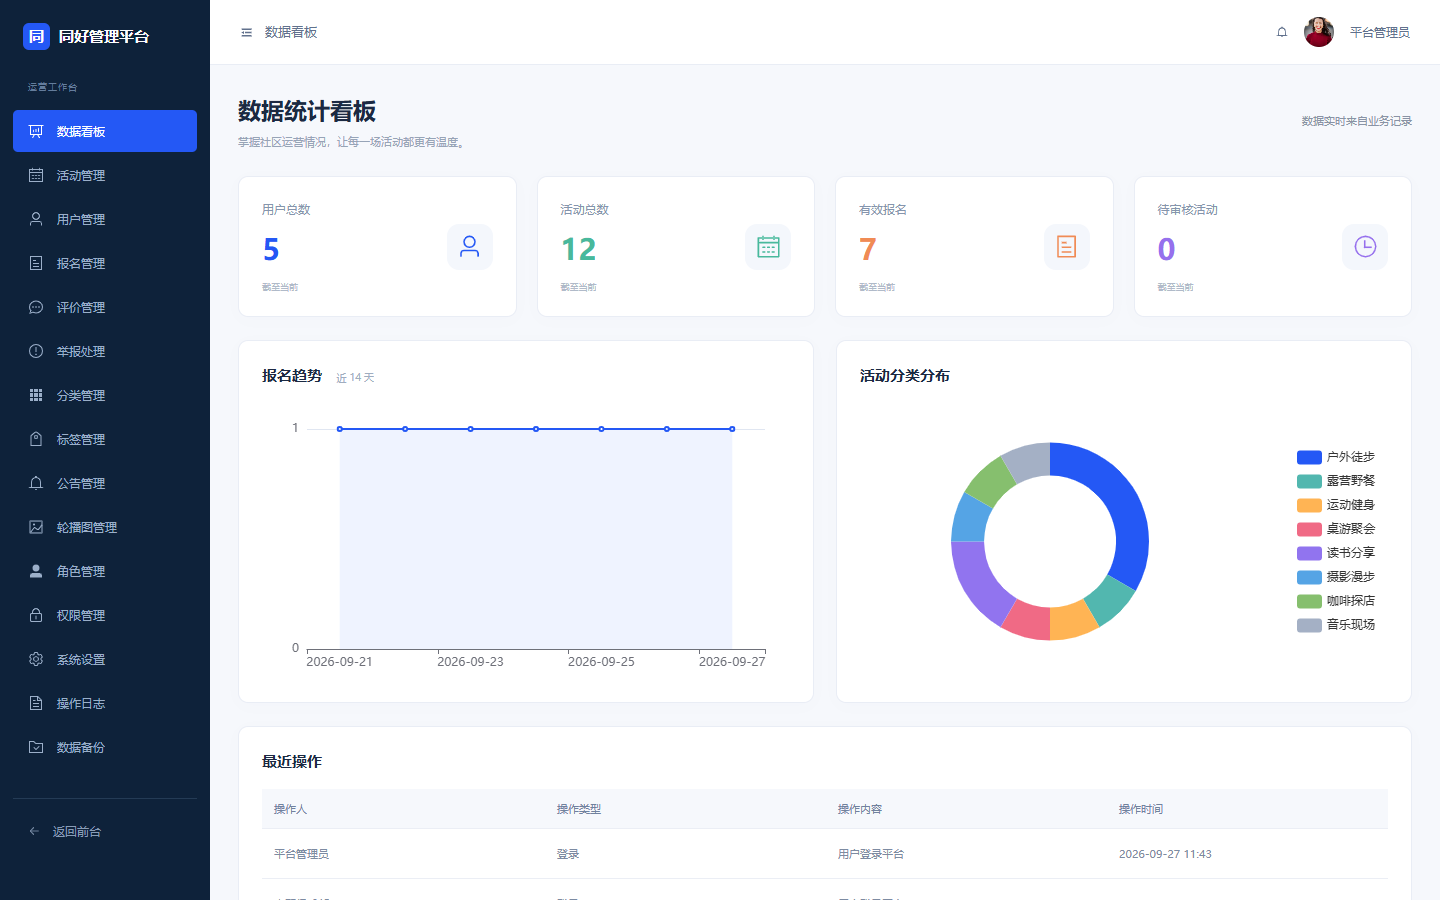
Task: Toggle the 音乐现场 legend item
Action: 1336,625
